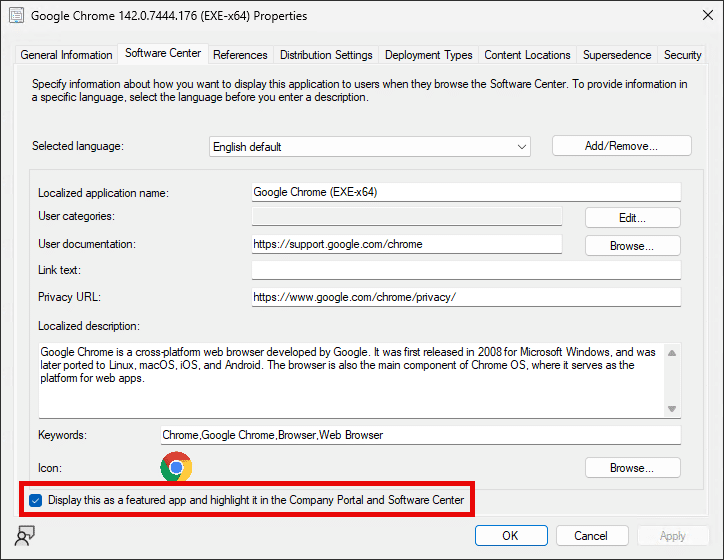This screenshot has height=560, width=724.
Task: Click the Add/Remove language button
Action: [621, 146]
